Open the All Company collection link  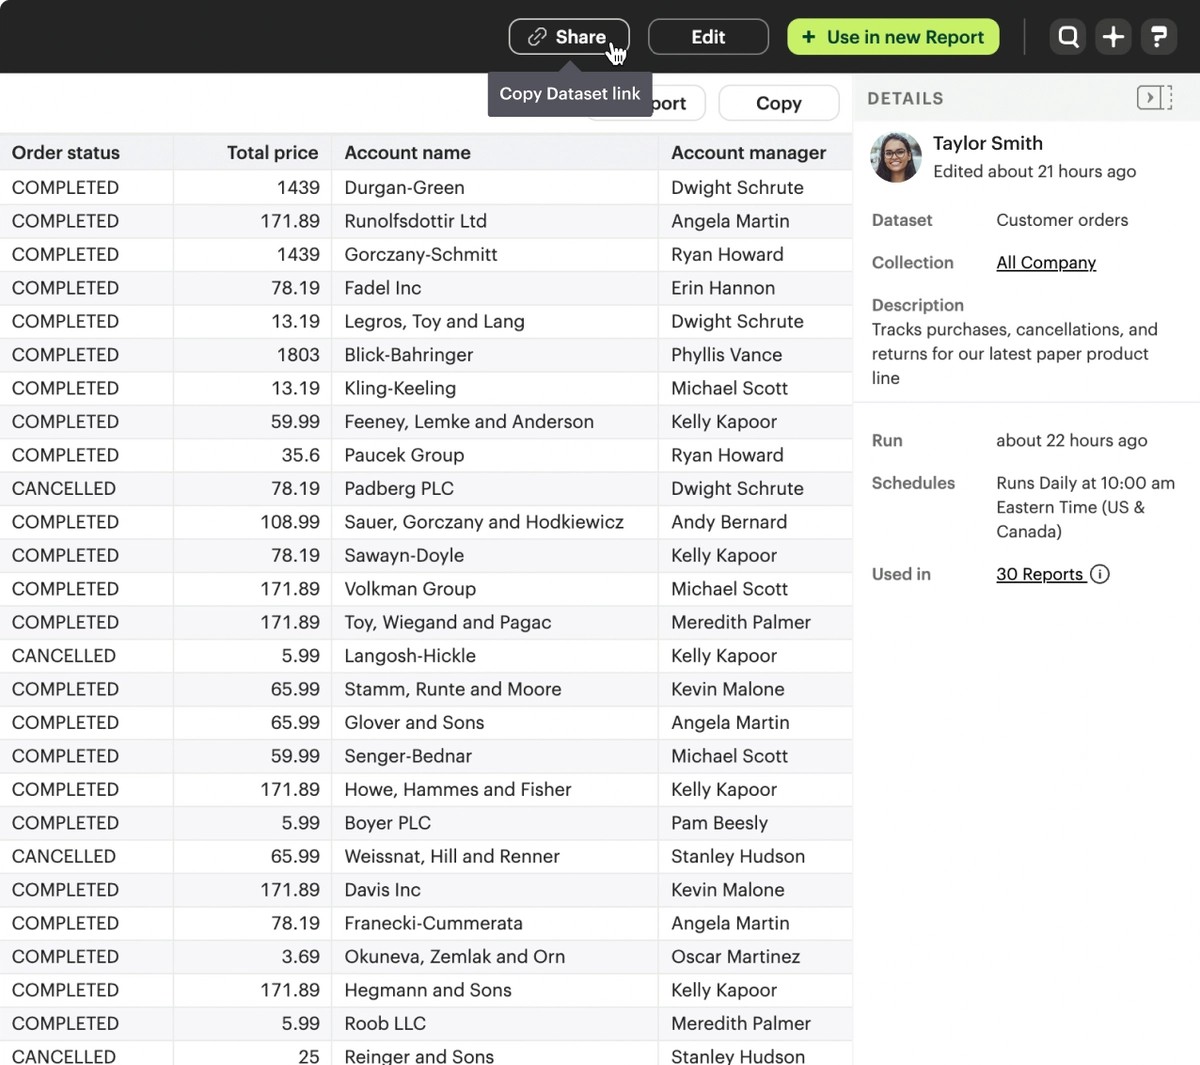1045,262
